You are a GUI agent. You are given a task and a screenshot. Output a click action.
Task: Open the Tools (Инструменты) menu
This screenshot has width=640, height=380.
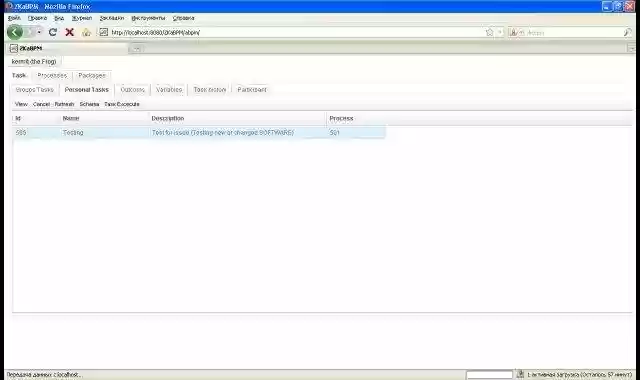click(148, 18)
